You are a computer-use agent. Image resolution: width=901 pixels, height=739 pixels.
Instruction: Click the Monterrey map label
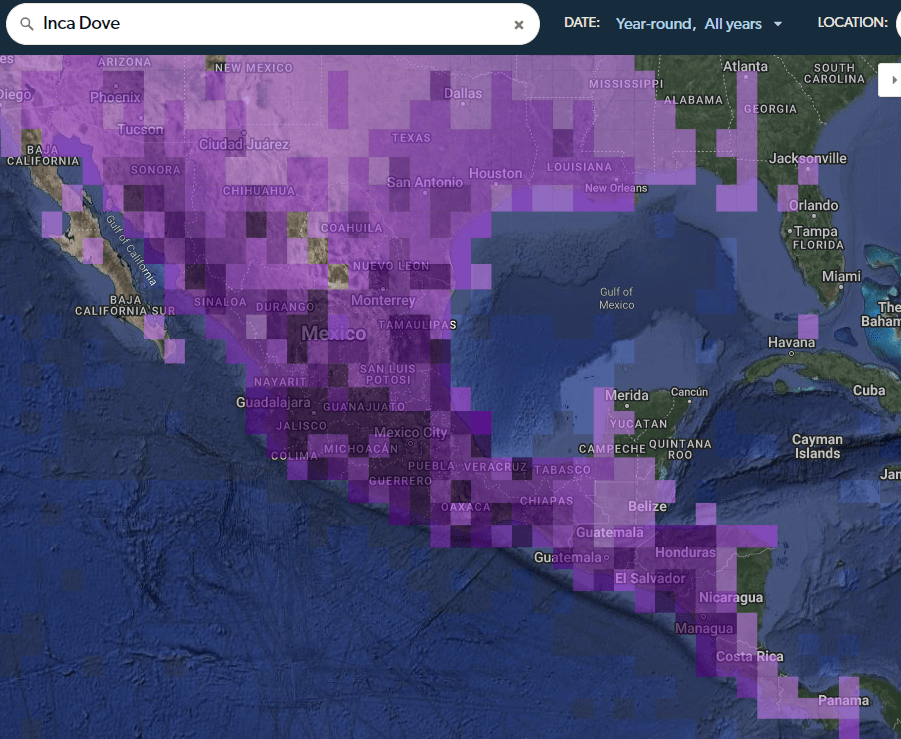(383, 300)
